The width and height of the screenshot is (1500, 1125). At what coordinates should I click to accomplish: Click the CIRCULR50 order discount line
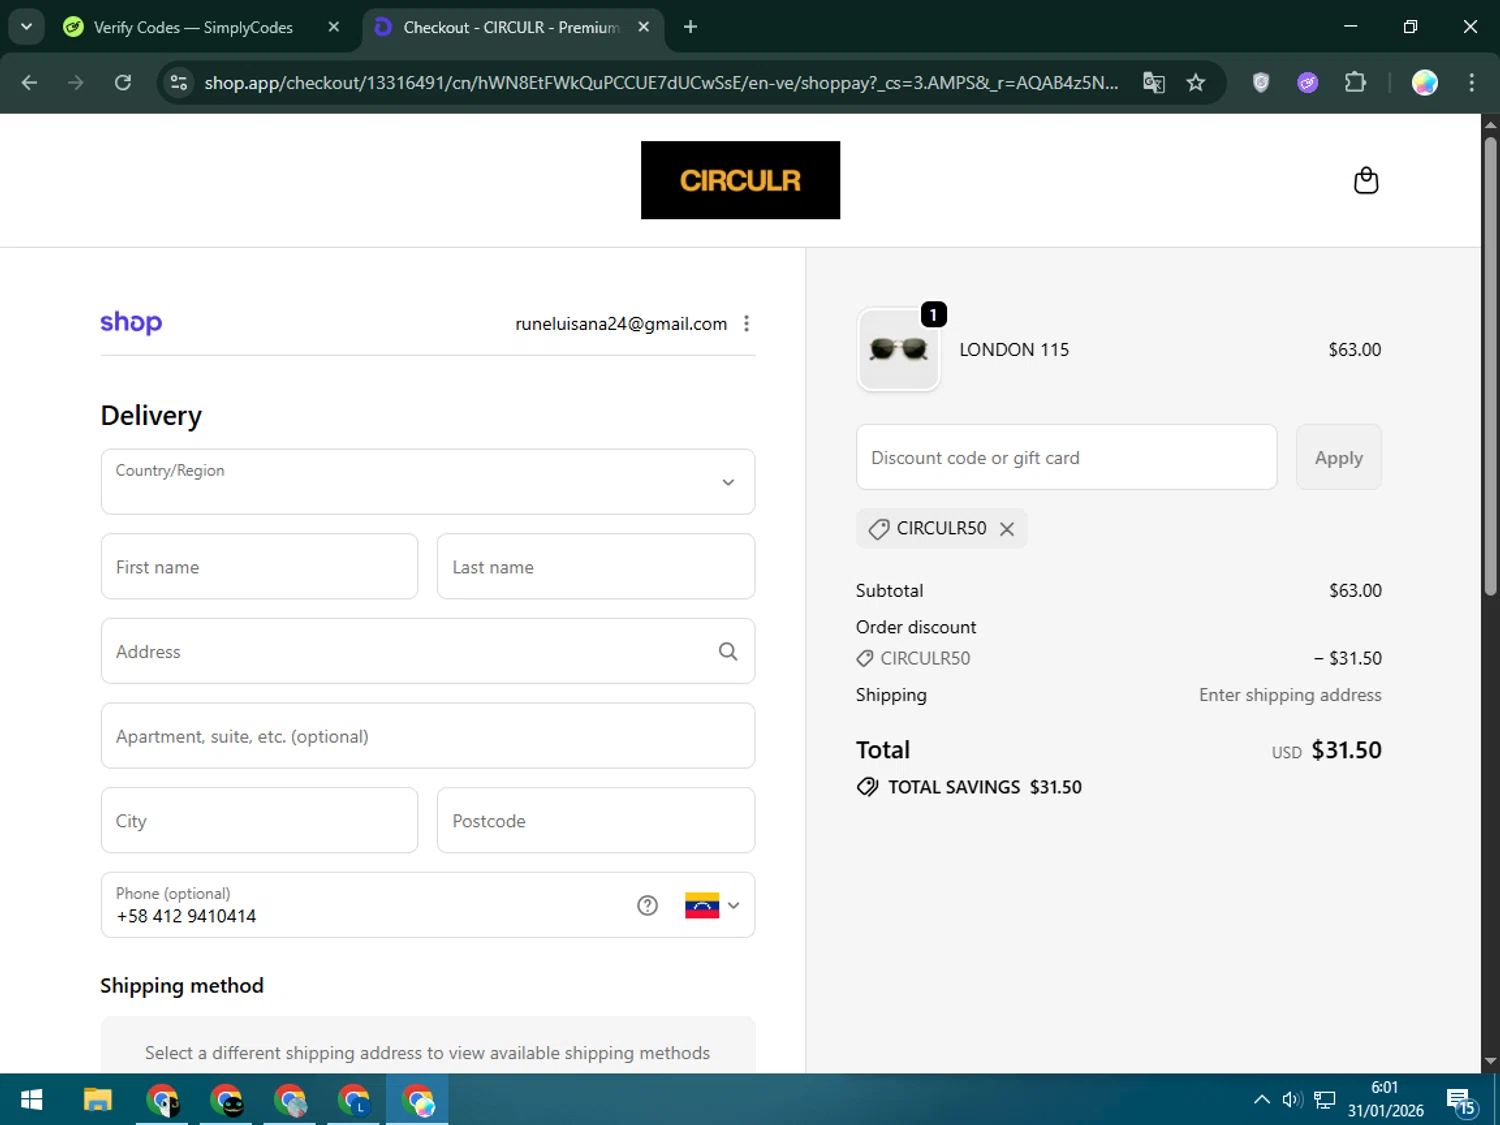1118,659
